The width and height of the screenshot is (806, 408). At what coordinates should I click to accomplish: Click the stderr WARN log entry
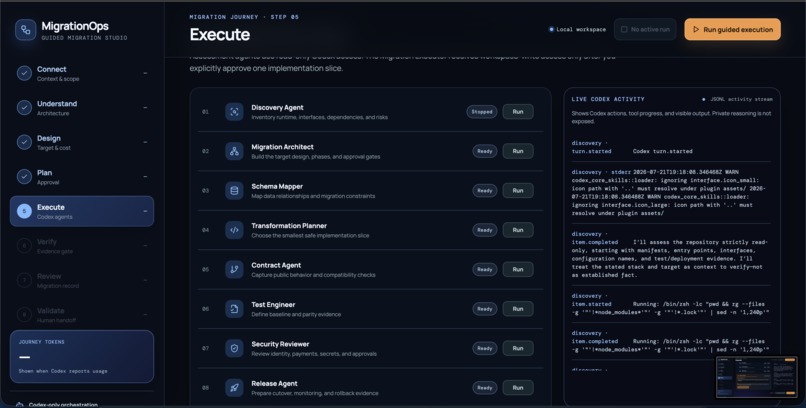[x=669, y=192]
